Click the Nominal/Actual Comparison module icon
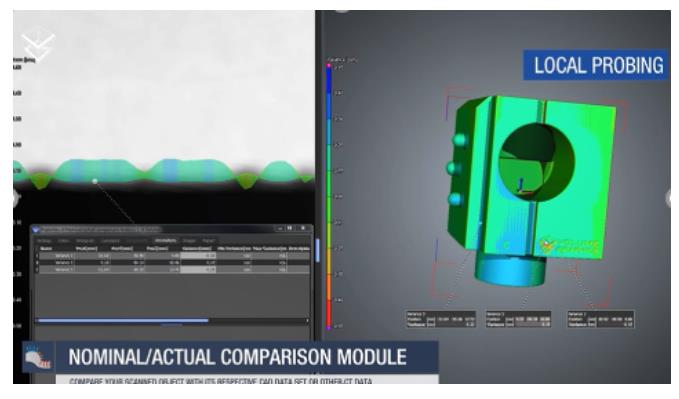Image resolution: width=679 pixels, height=399 pixels. pos(38,357)
